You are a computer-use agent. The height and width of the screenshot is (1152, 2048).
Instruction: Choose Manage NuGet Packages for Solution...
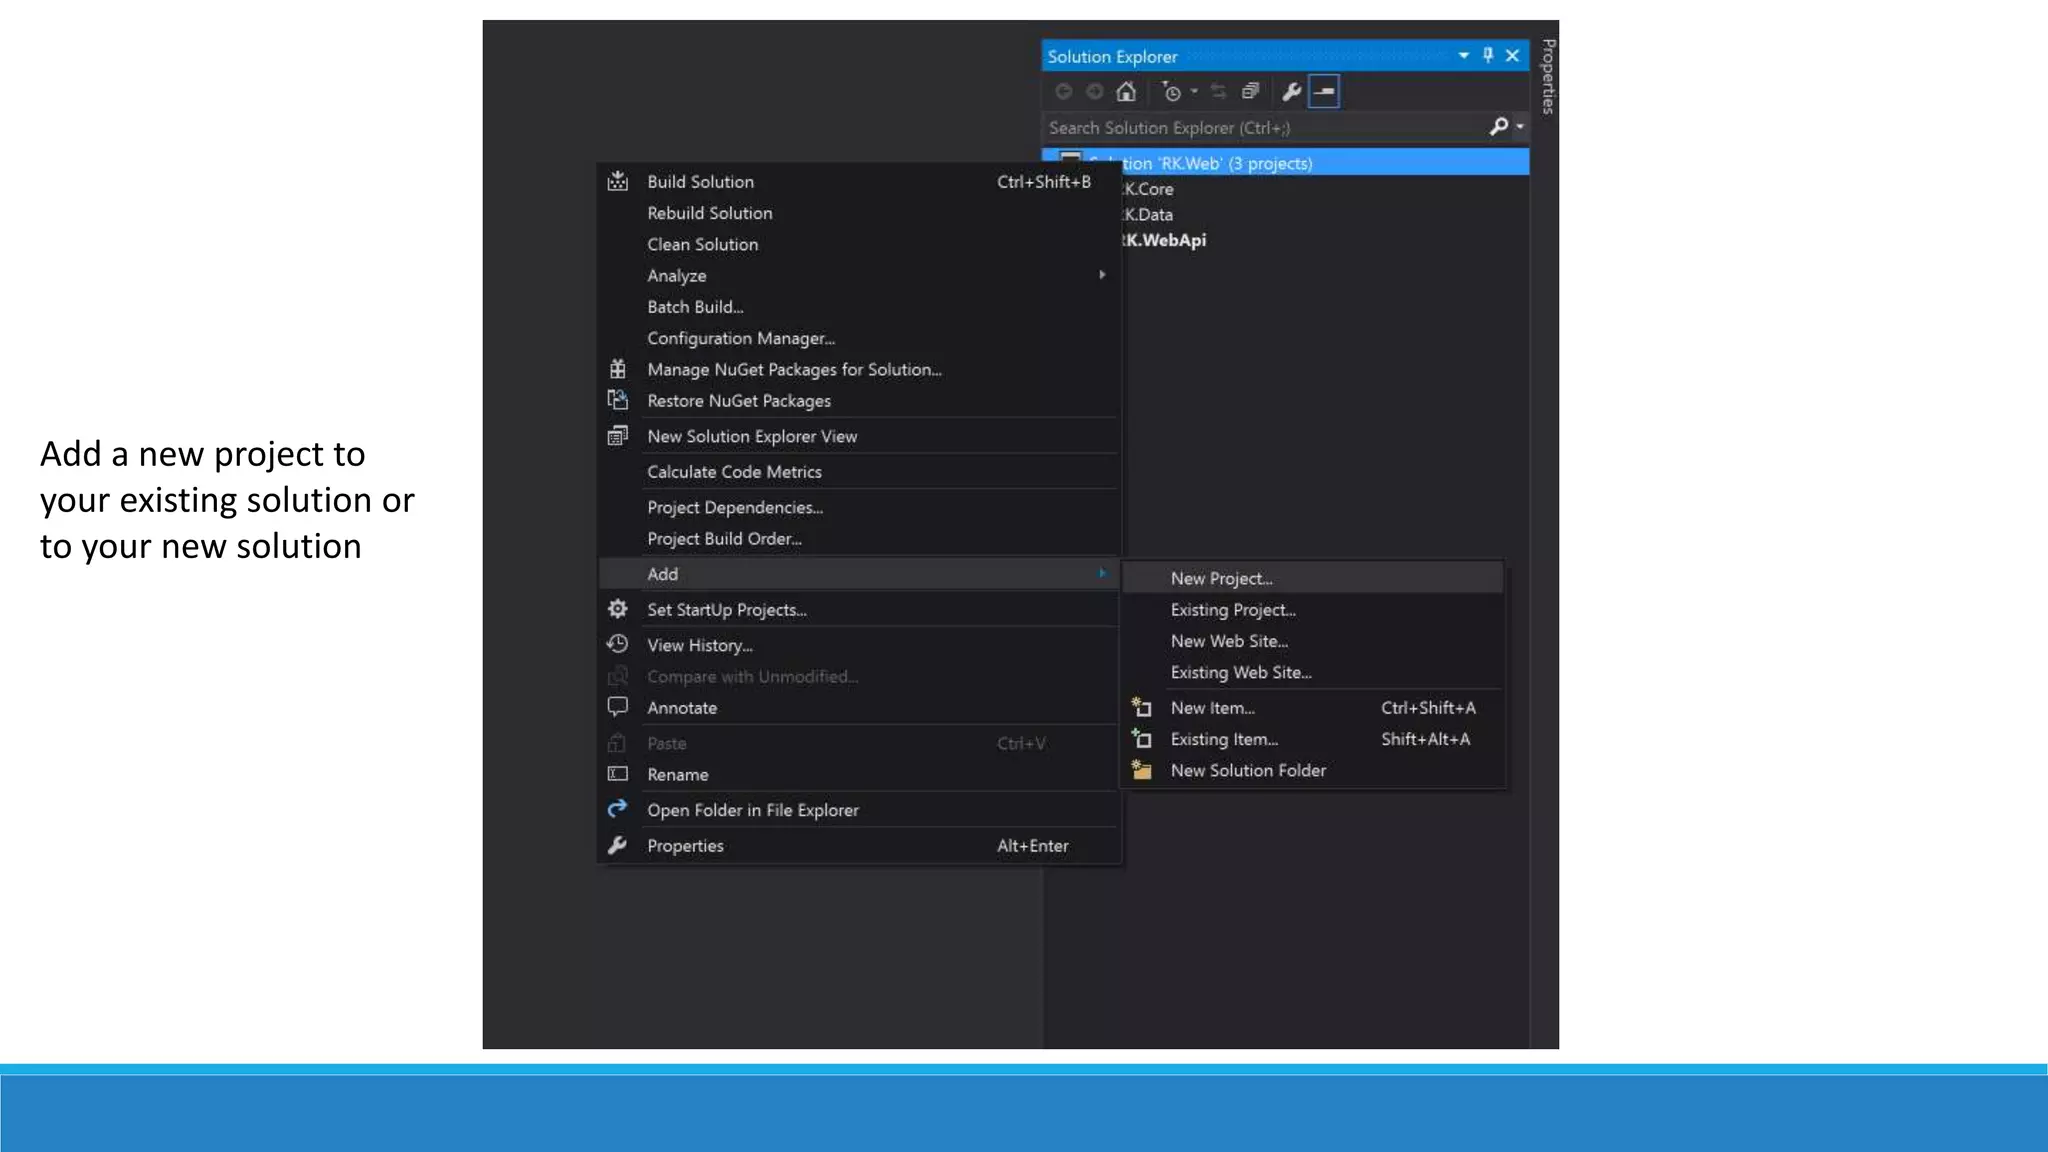(859, 369)
